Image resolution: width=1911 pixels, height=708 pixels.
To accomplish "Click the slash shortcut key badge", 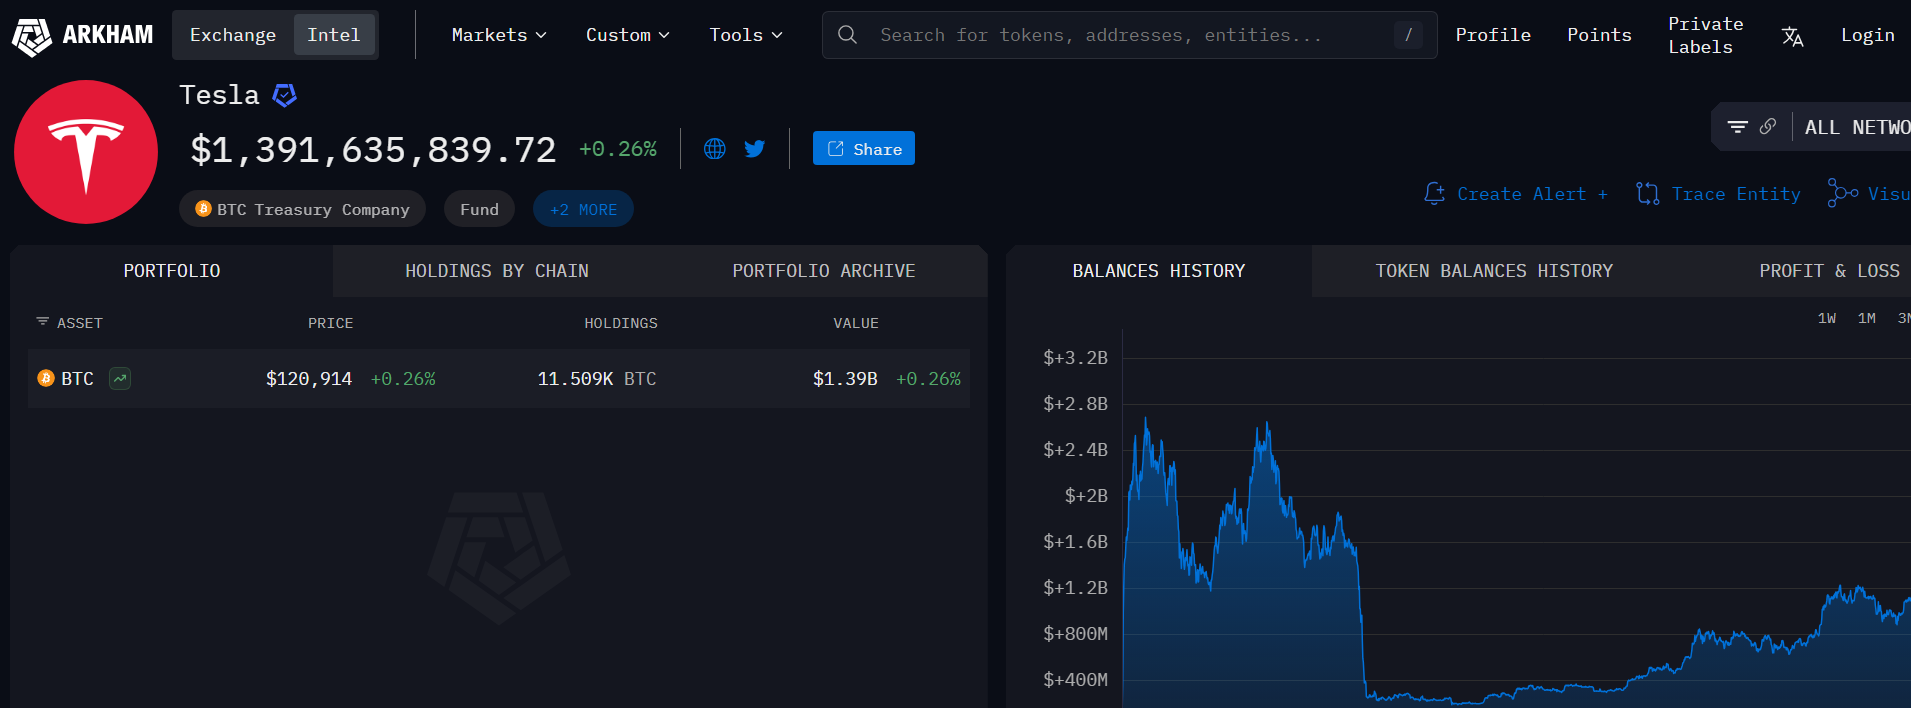I will tap(1408, 35).
